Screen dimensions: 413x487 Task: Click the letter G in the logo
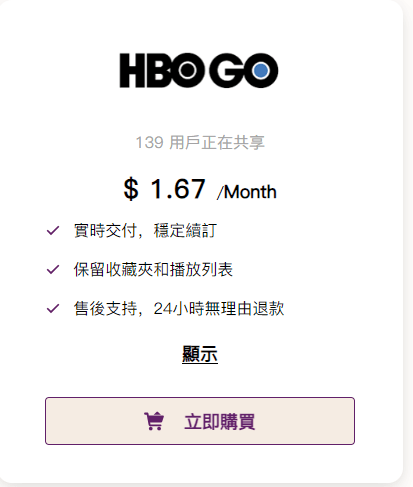[226, 70]
